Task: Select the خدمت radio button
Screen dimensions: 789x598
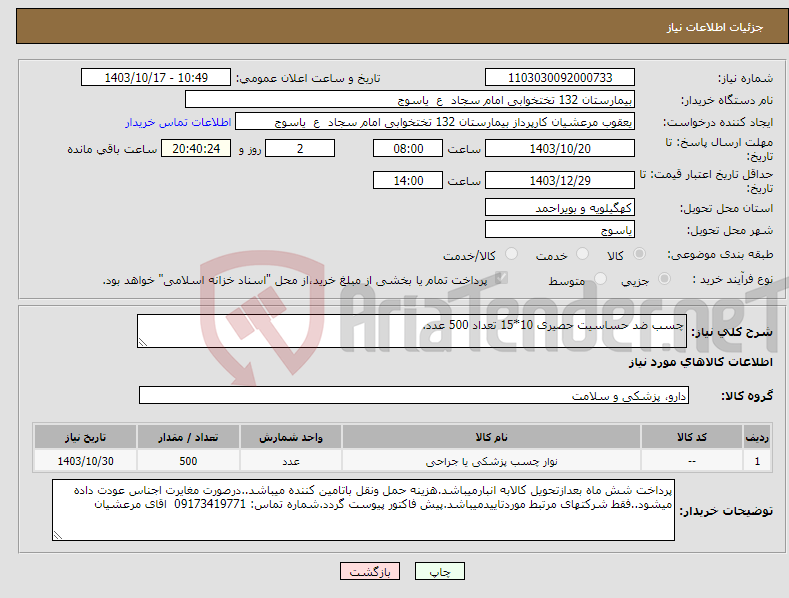Action: click(x=582, y=254)
